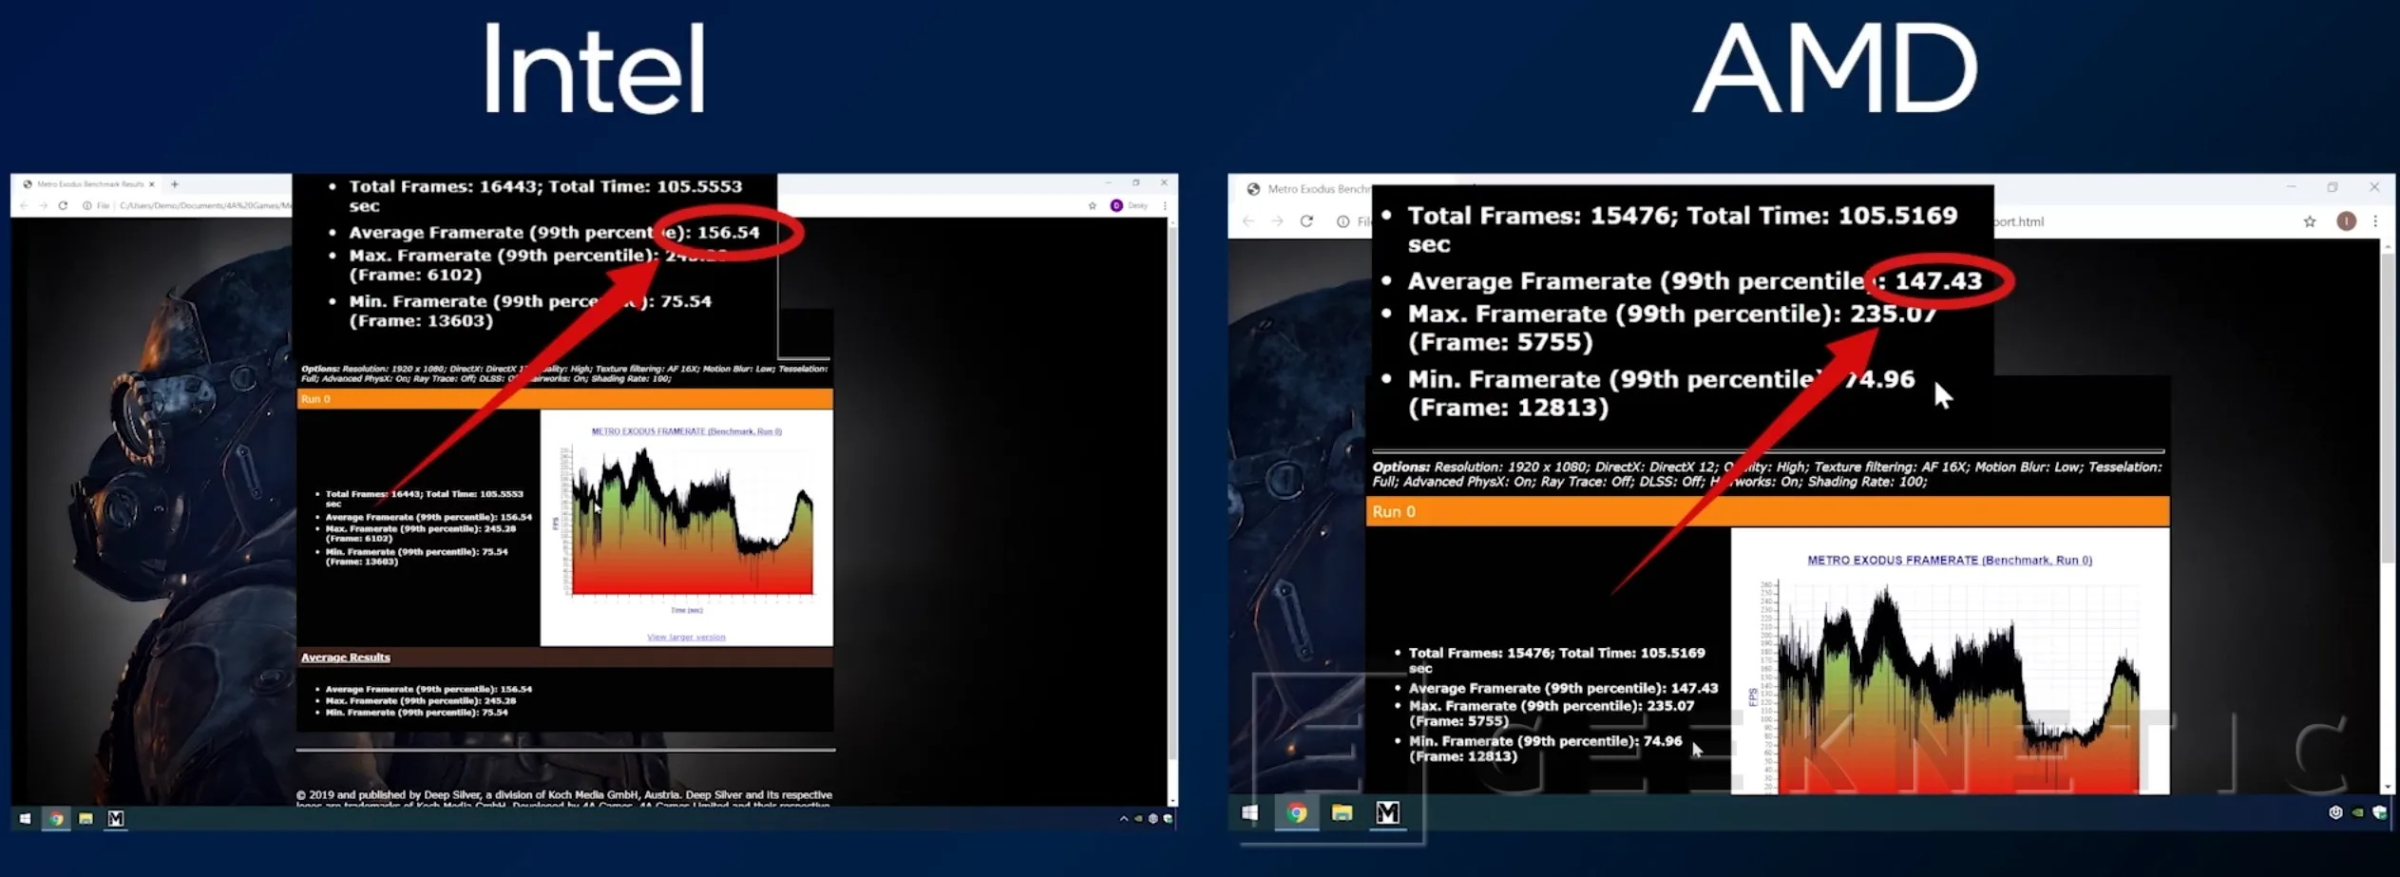Close Metro Exodus Benchmark tab in Intel window

pos(152,184)
